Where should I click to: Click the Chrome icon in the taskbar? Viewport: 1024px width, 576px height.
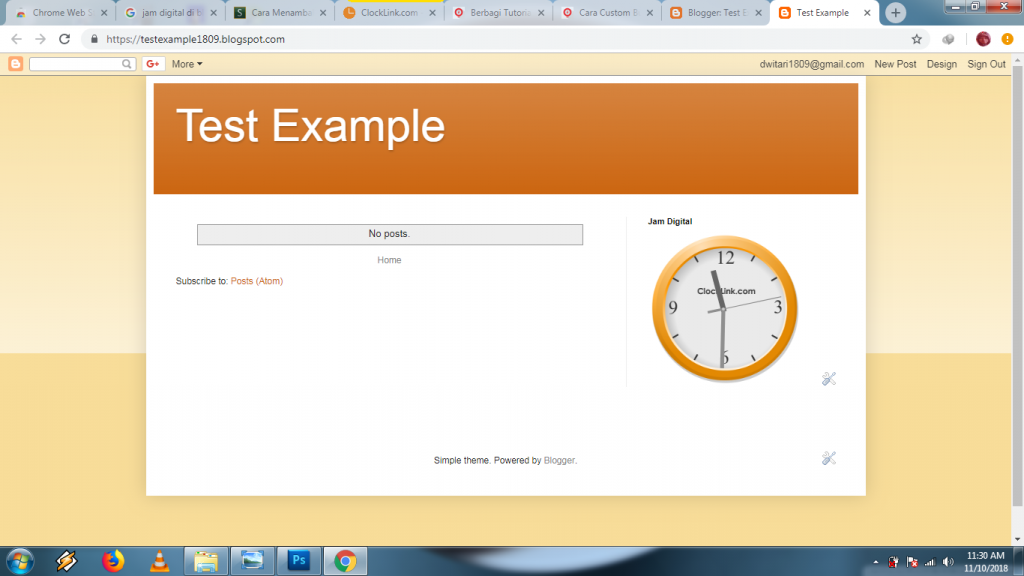(x=345, y=561)
